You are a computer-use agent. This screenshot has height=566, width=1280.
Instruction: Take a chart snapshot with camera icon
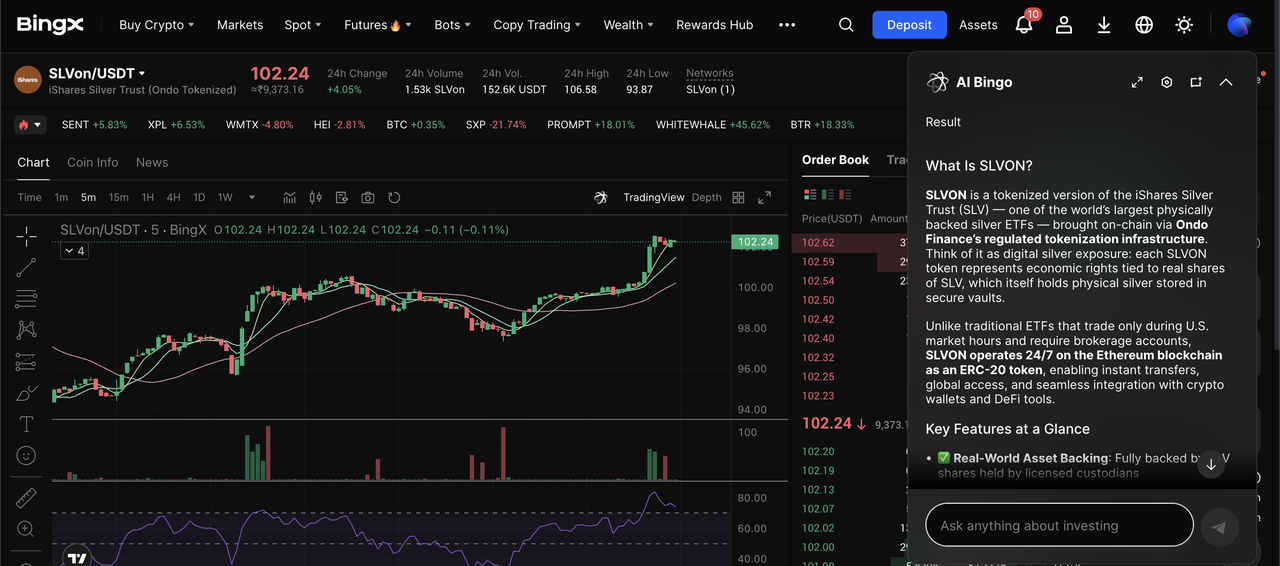(x=368, y=197)
